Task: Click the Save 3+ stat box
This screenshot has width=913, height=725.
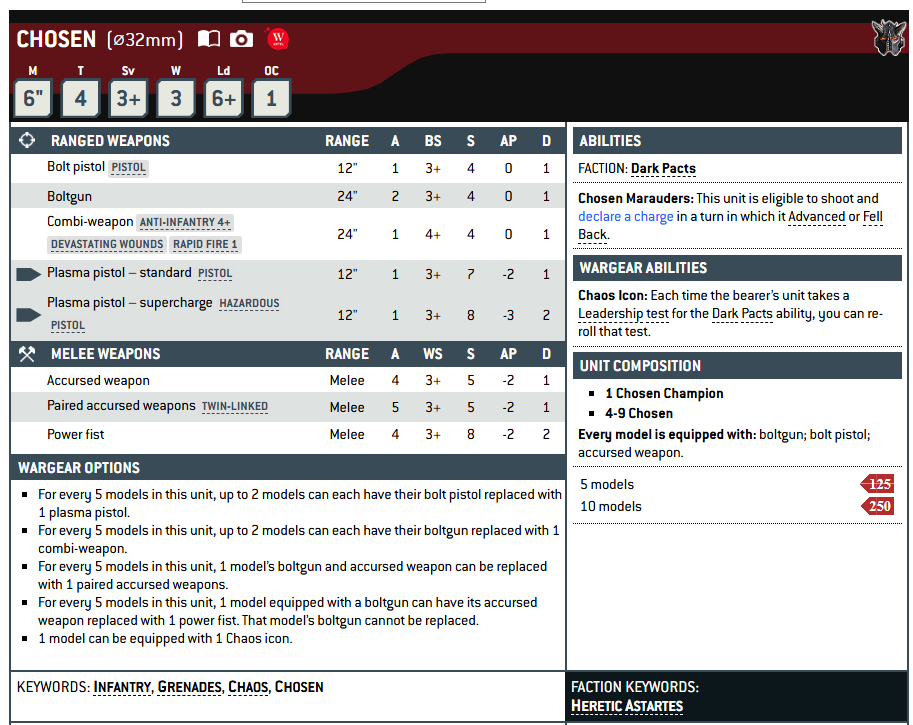Action: 128,98
